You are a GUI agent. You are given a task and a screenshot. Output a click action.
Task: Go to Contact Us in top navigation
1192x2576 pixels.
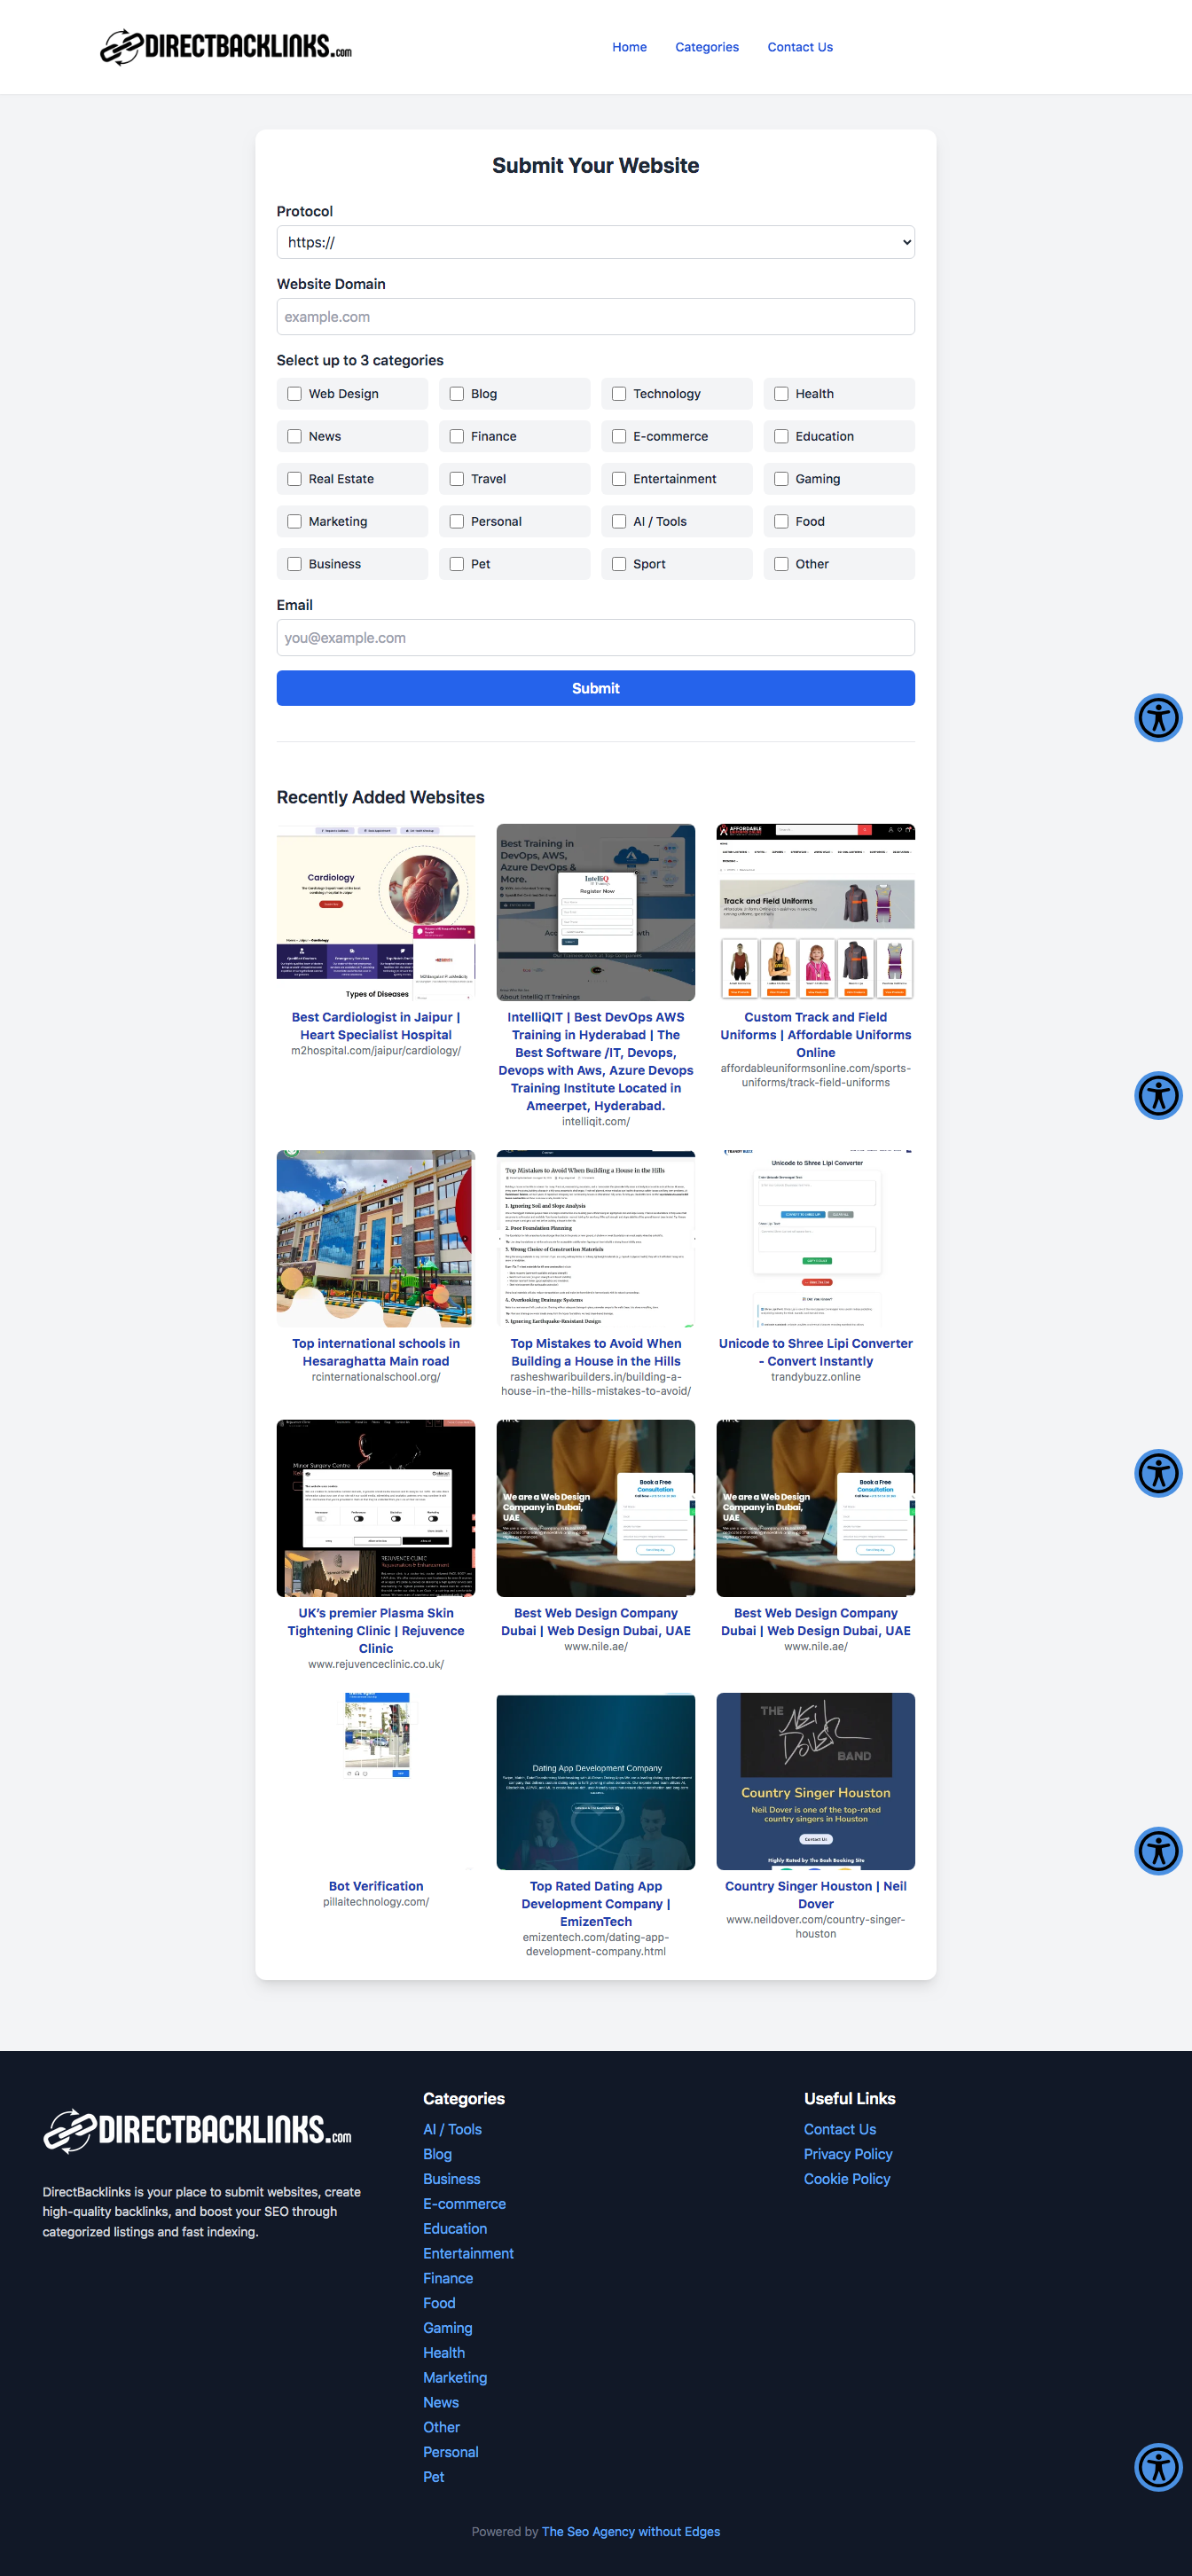(x=799, y=47)
